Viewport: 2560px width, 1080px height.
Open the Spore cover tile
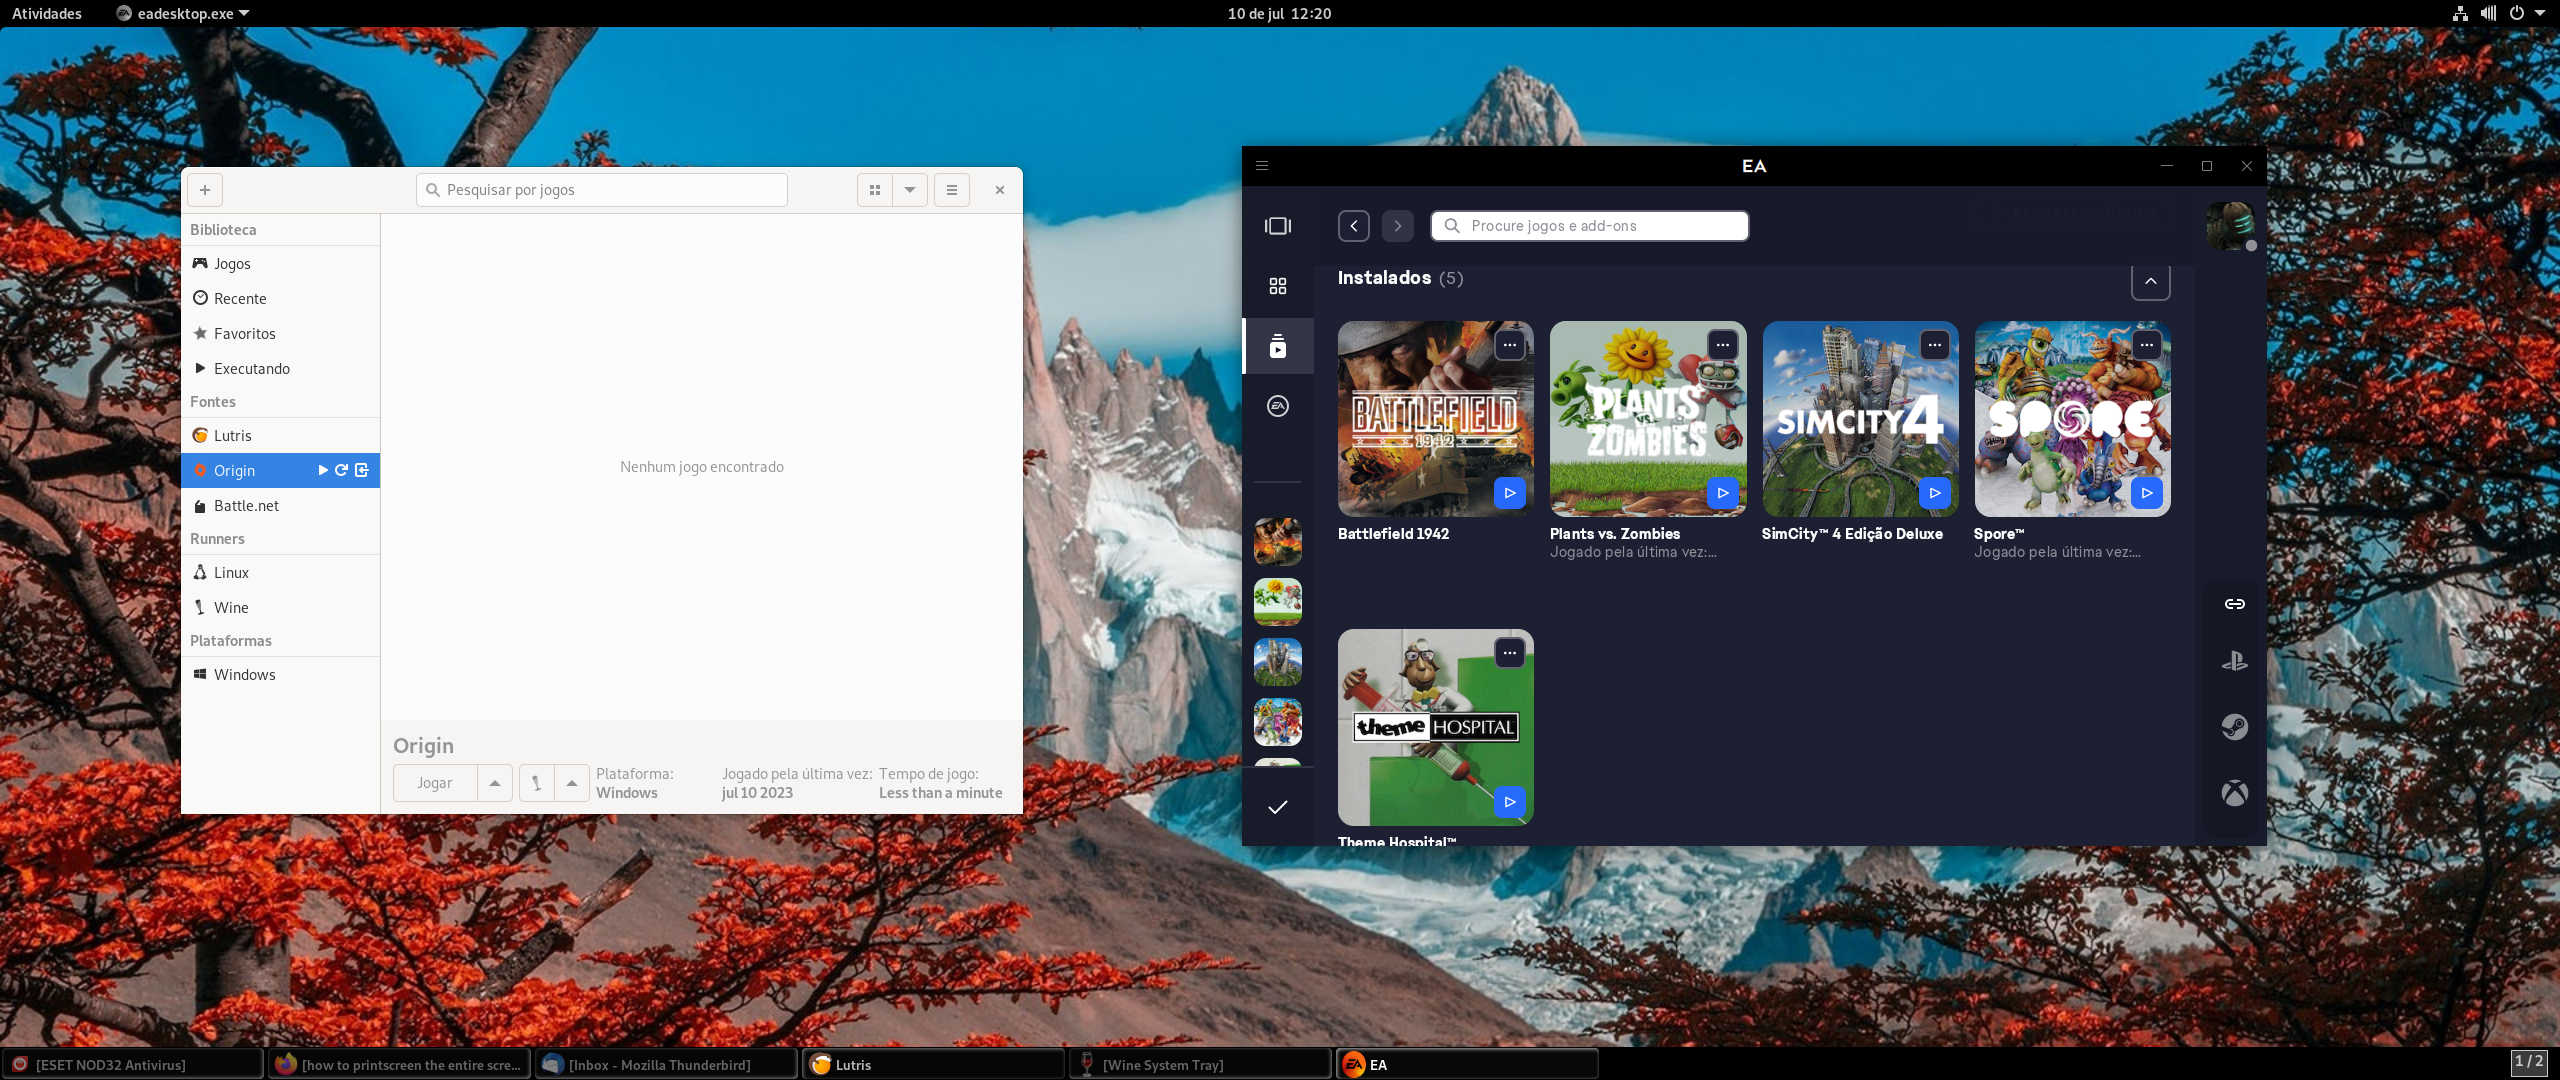[x=2072, y=419]
